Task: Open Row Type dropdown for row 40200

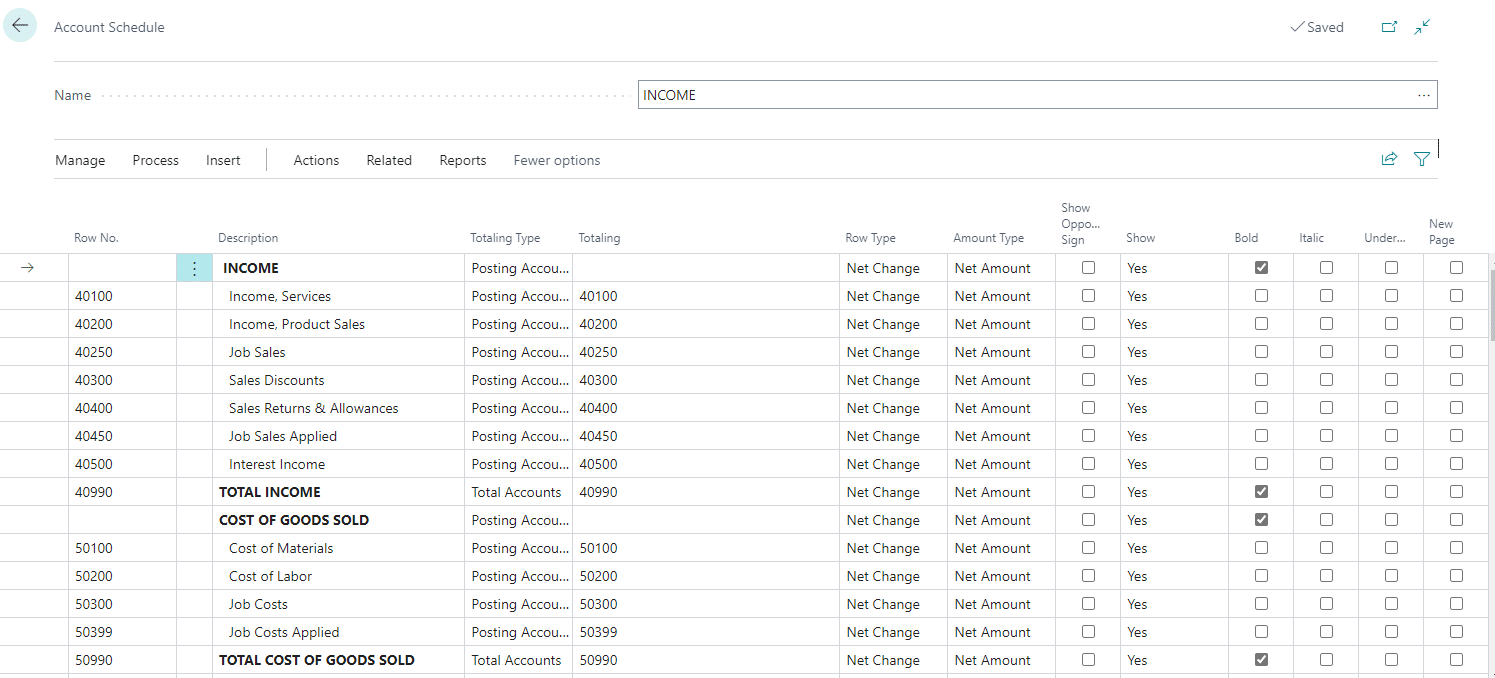Action: point(893,324)
